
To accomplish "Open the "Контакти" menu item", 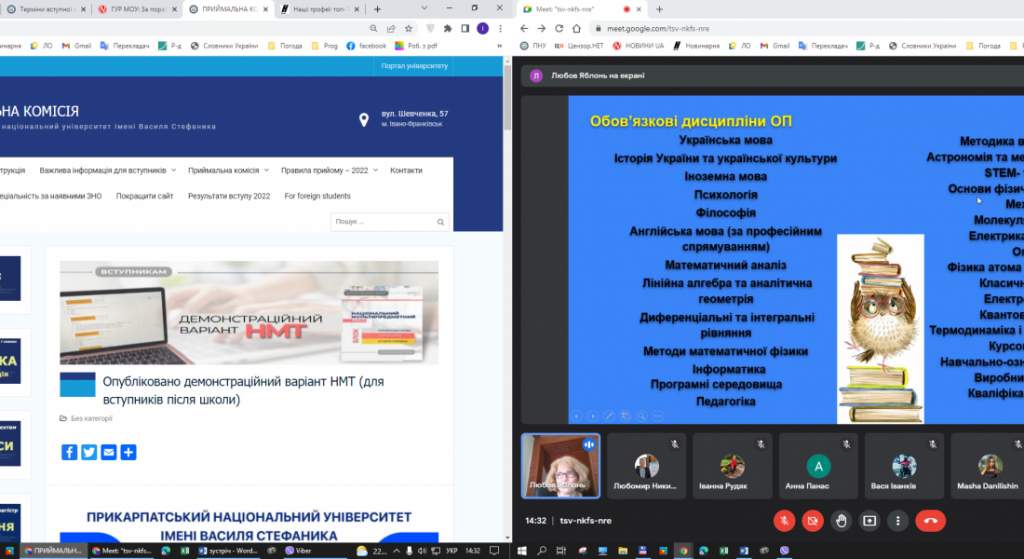I will click(x=406, y=170).
